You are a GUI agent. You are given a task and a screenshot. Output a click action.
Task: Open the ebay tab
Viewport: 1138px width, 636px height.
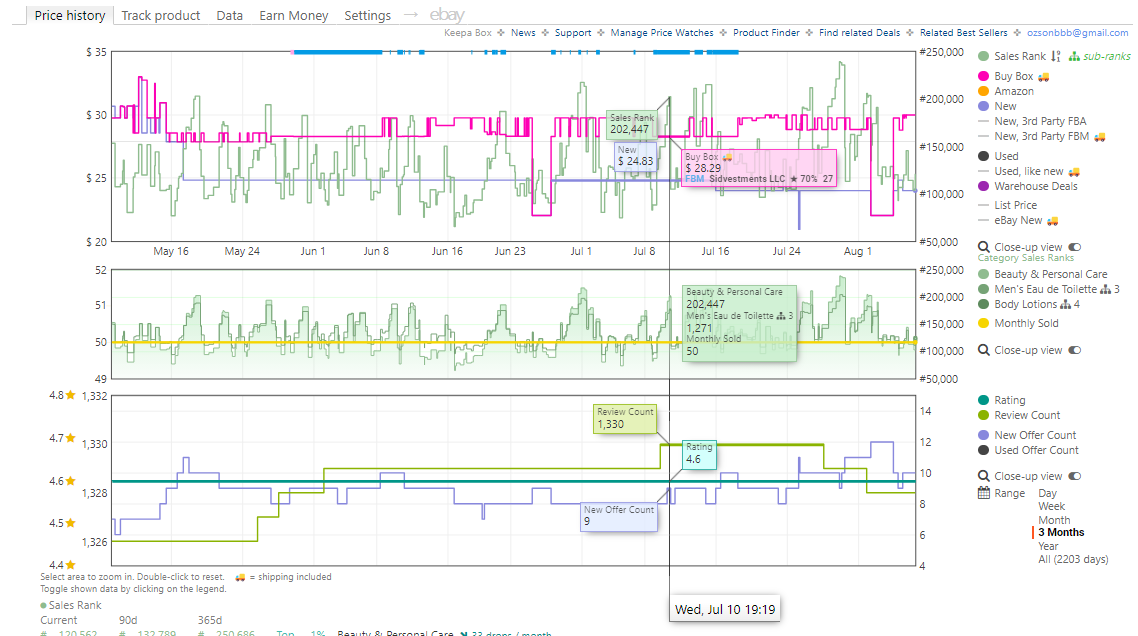coord(447,15)
